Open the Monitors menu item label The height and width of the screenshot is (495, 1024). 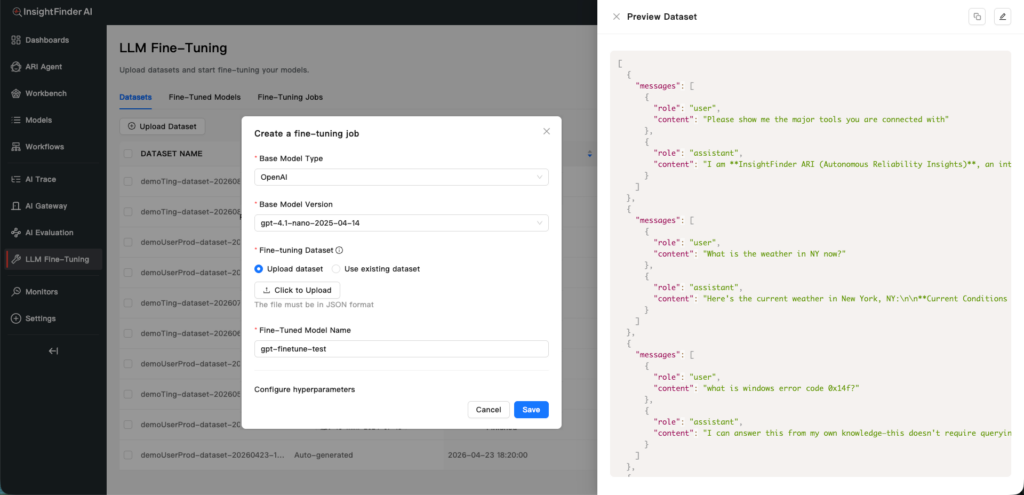[x=42, y=291]
